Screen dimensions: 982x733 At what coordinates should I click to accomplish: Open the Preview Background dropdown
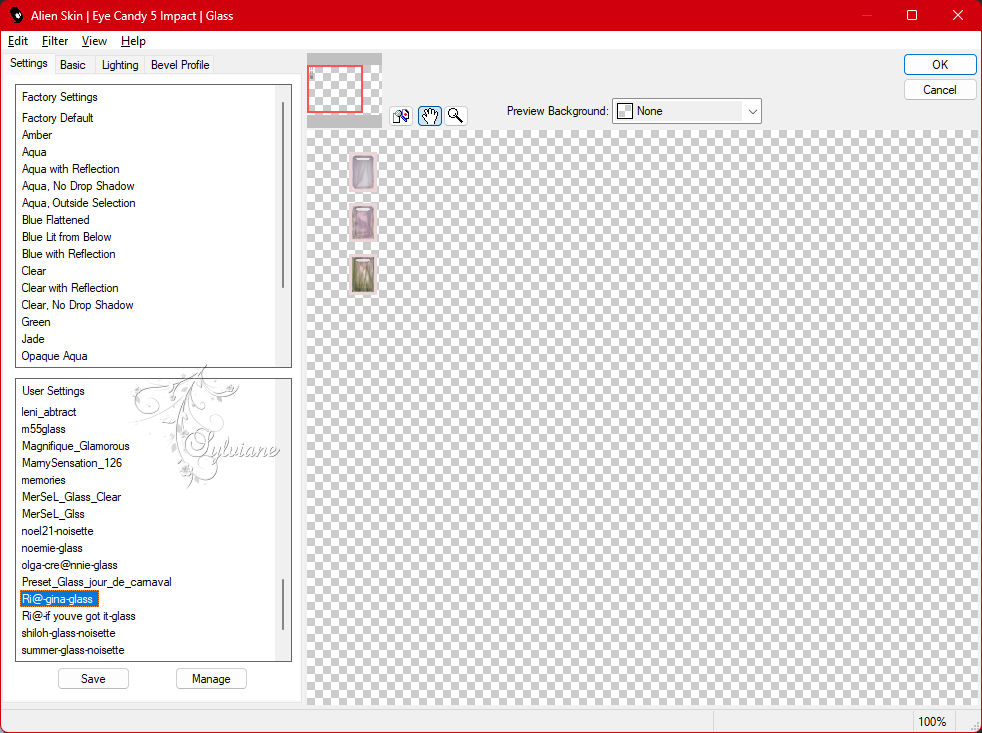(686, 111)
